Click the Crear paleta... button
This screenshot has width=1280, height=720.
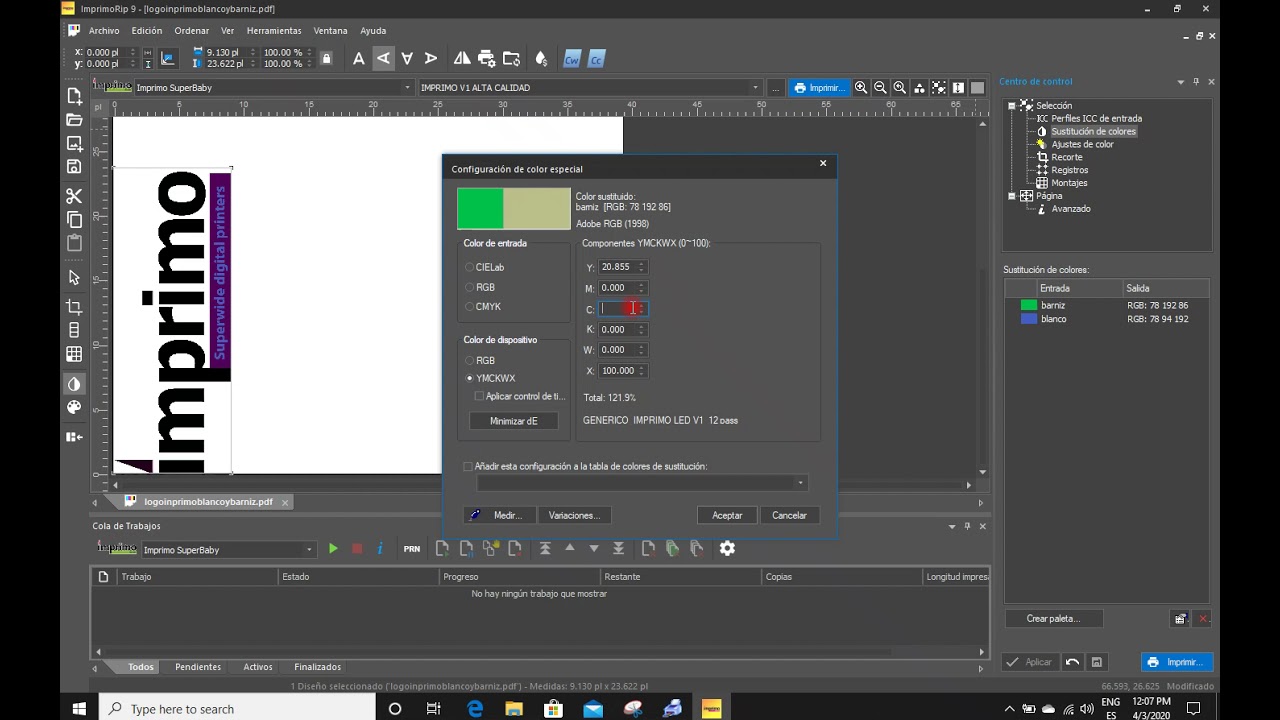pyautogui.click(x=1053, y=618)
